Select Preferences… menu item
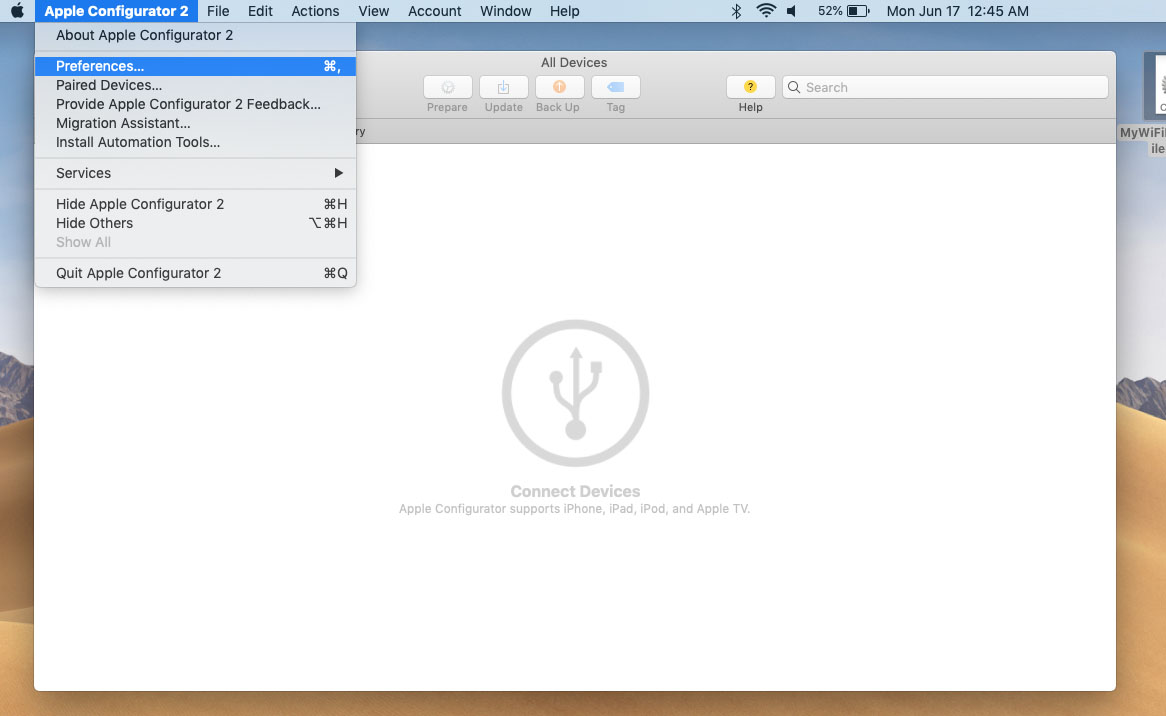Screen dimensions: 1166x716 click(196, 66)
